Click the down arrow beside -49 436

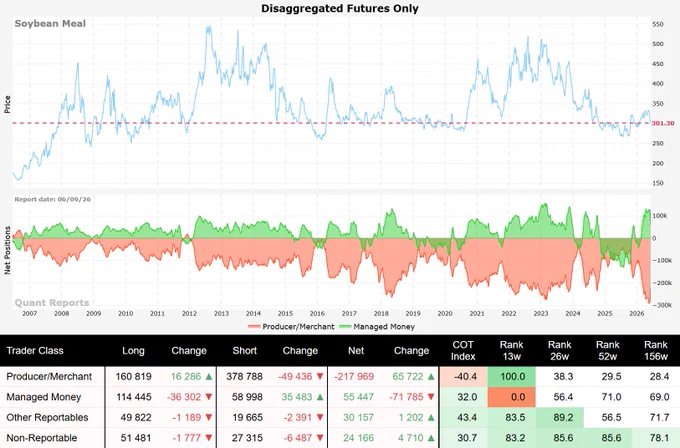tap(320, 376)
